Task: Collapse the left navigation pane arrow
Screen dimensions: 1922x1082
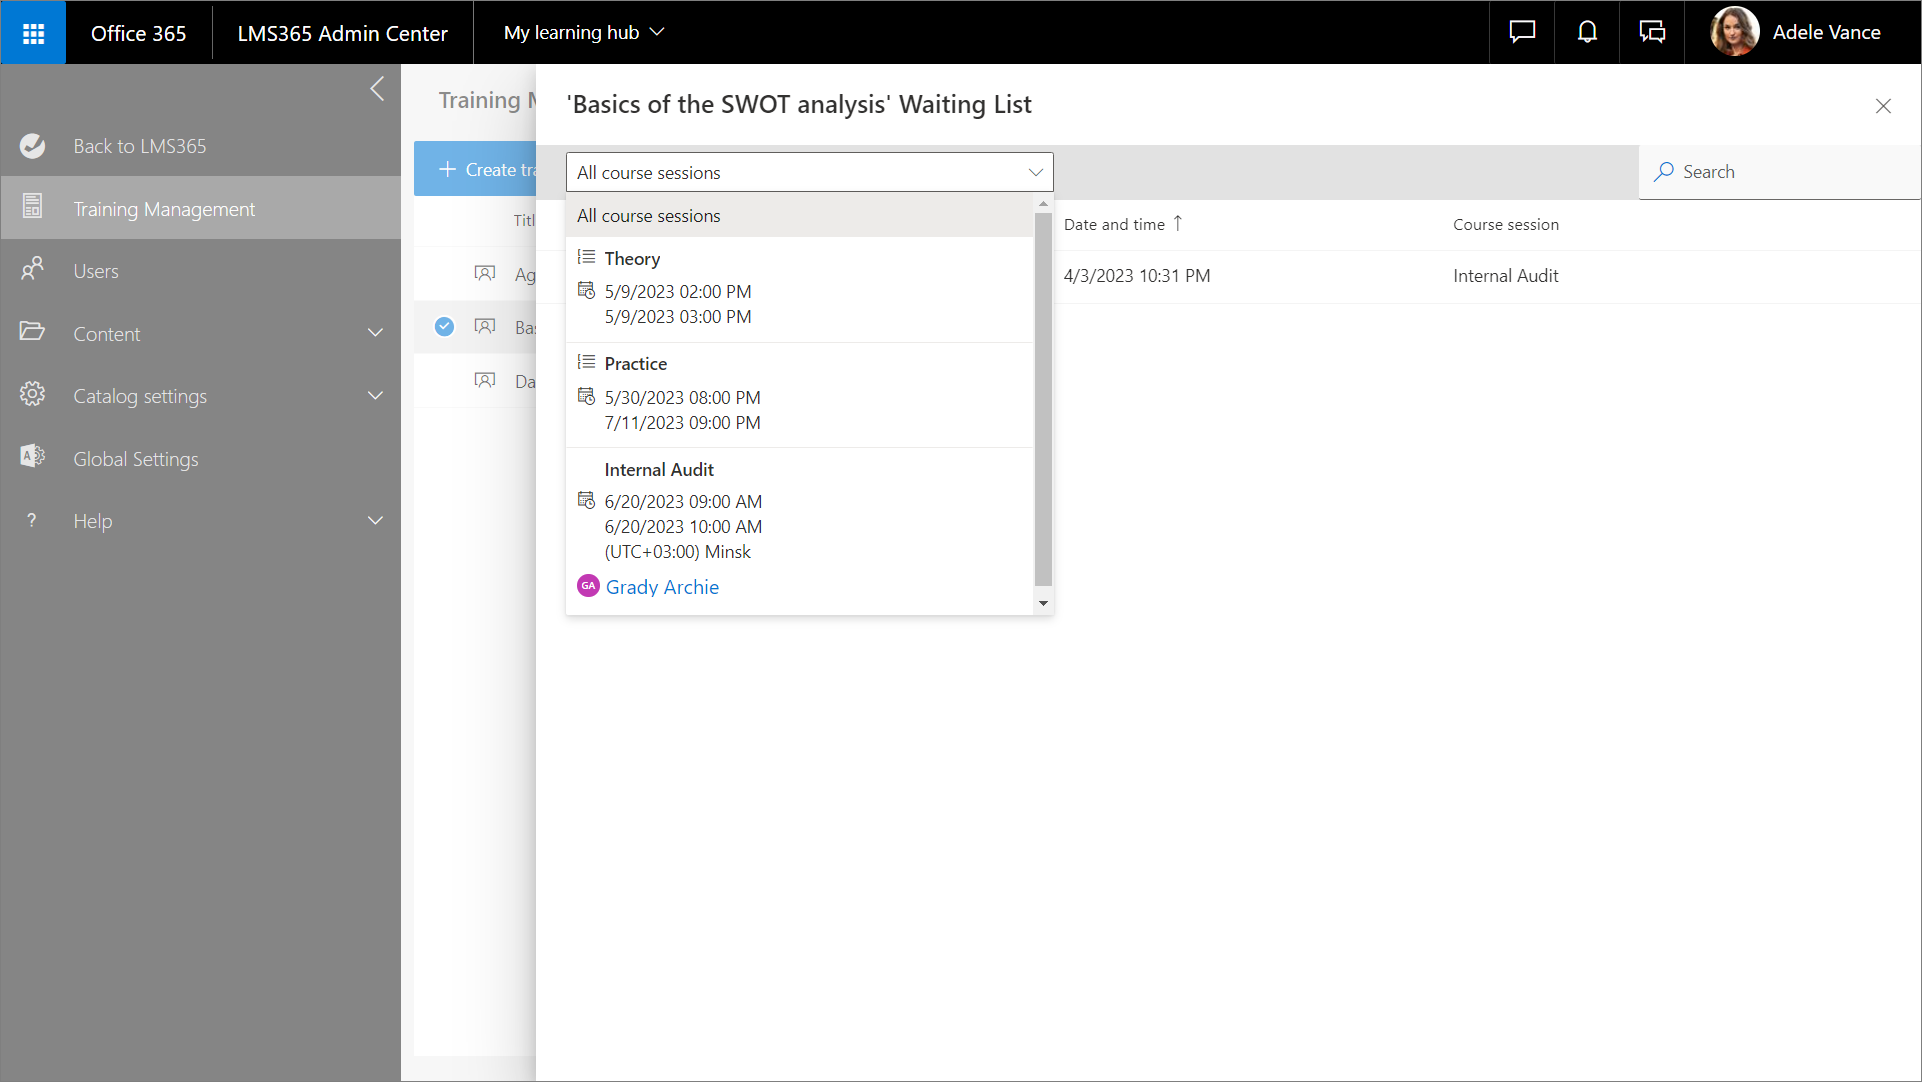Action: pyautogui.click(x=377, y=89)
